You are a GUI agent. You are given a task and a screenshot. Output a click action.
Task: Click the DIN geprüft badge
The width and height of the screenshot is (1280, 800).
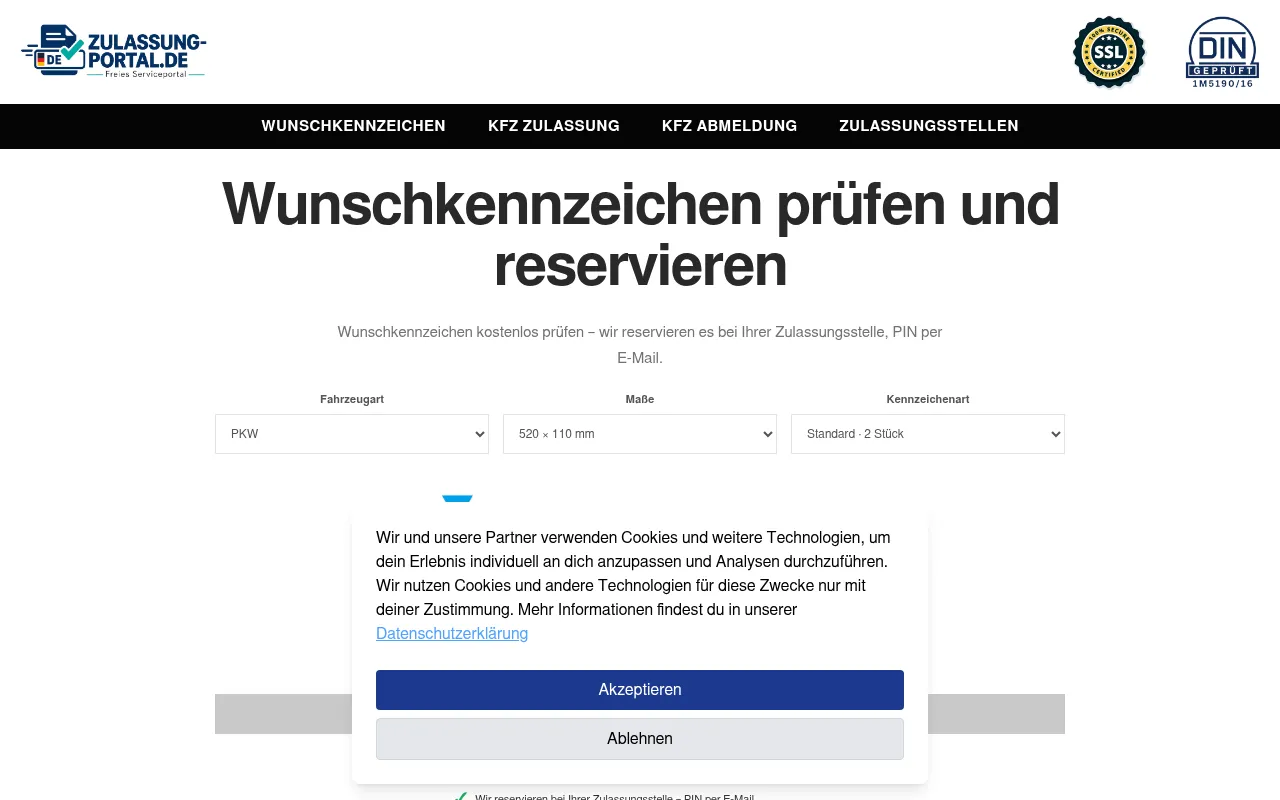(1222, 52)
